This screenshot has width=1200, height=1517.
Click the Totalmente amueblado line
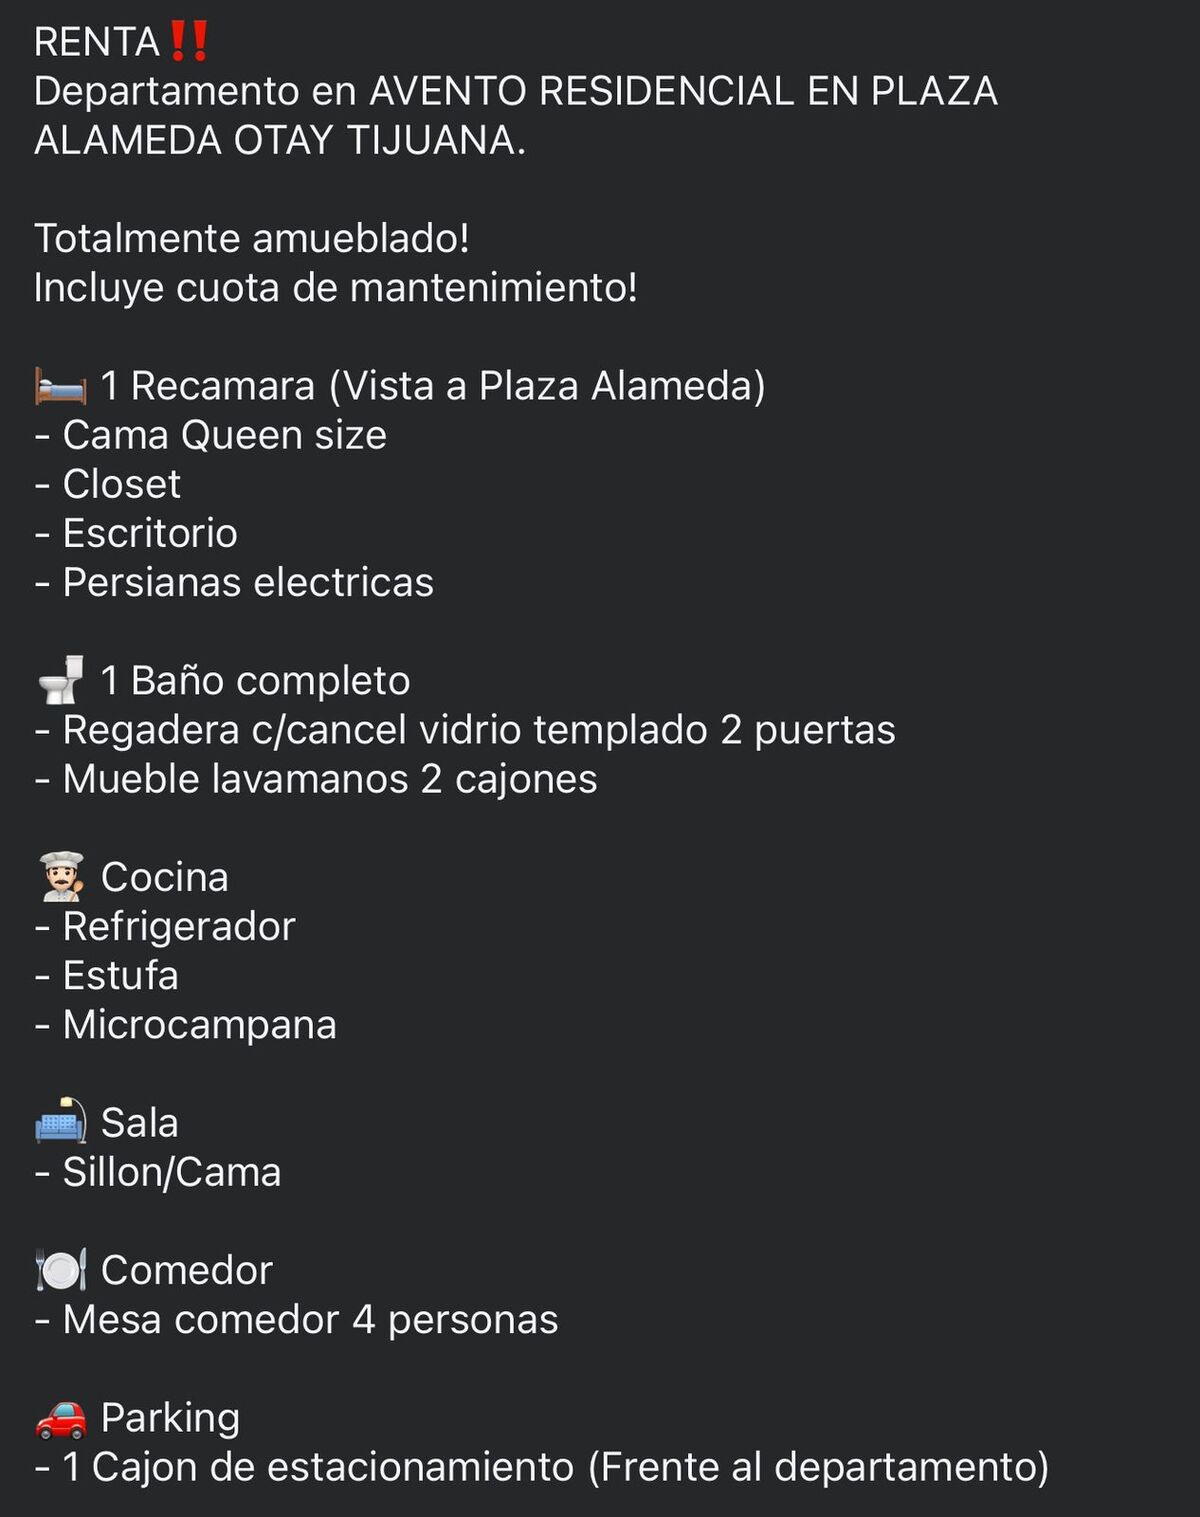coord(252,239)
